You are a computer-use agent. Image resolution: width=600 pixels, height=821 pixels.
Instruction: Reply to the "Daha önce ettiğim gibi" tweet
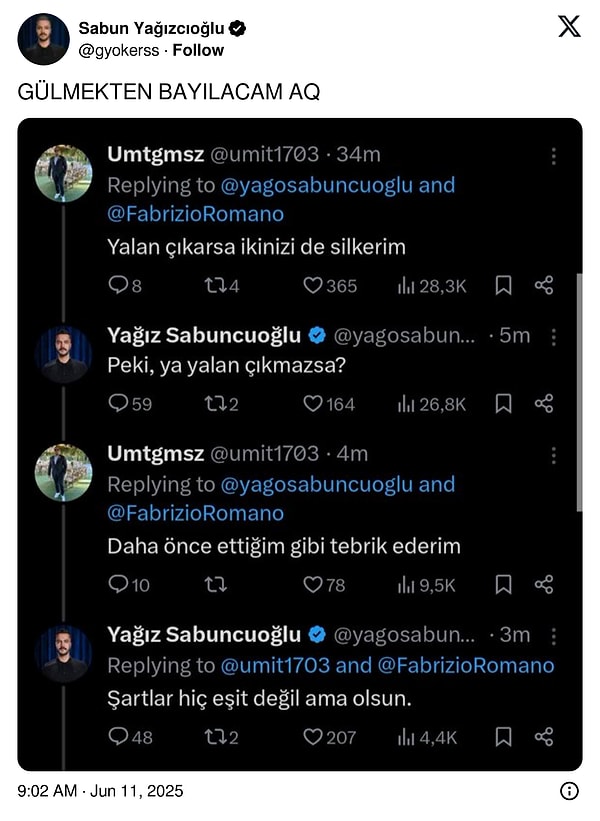pos(118,584)
